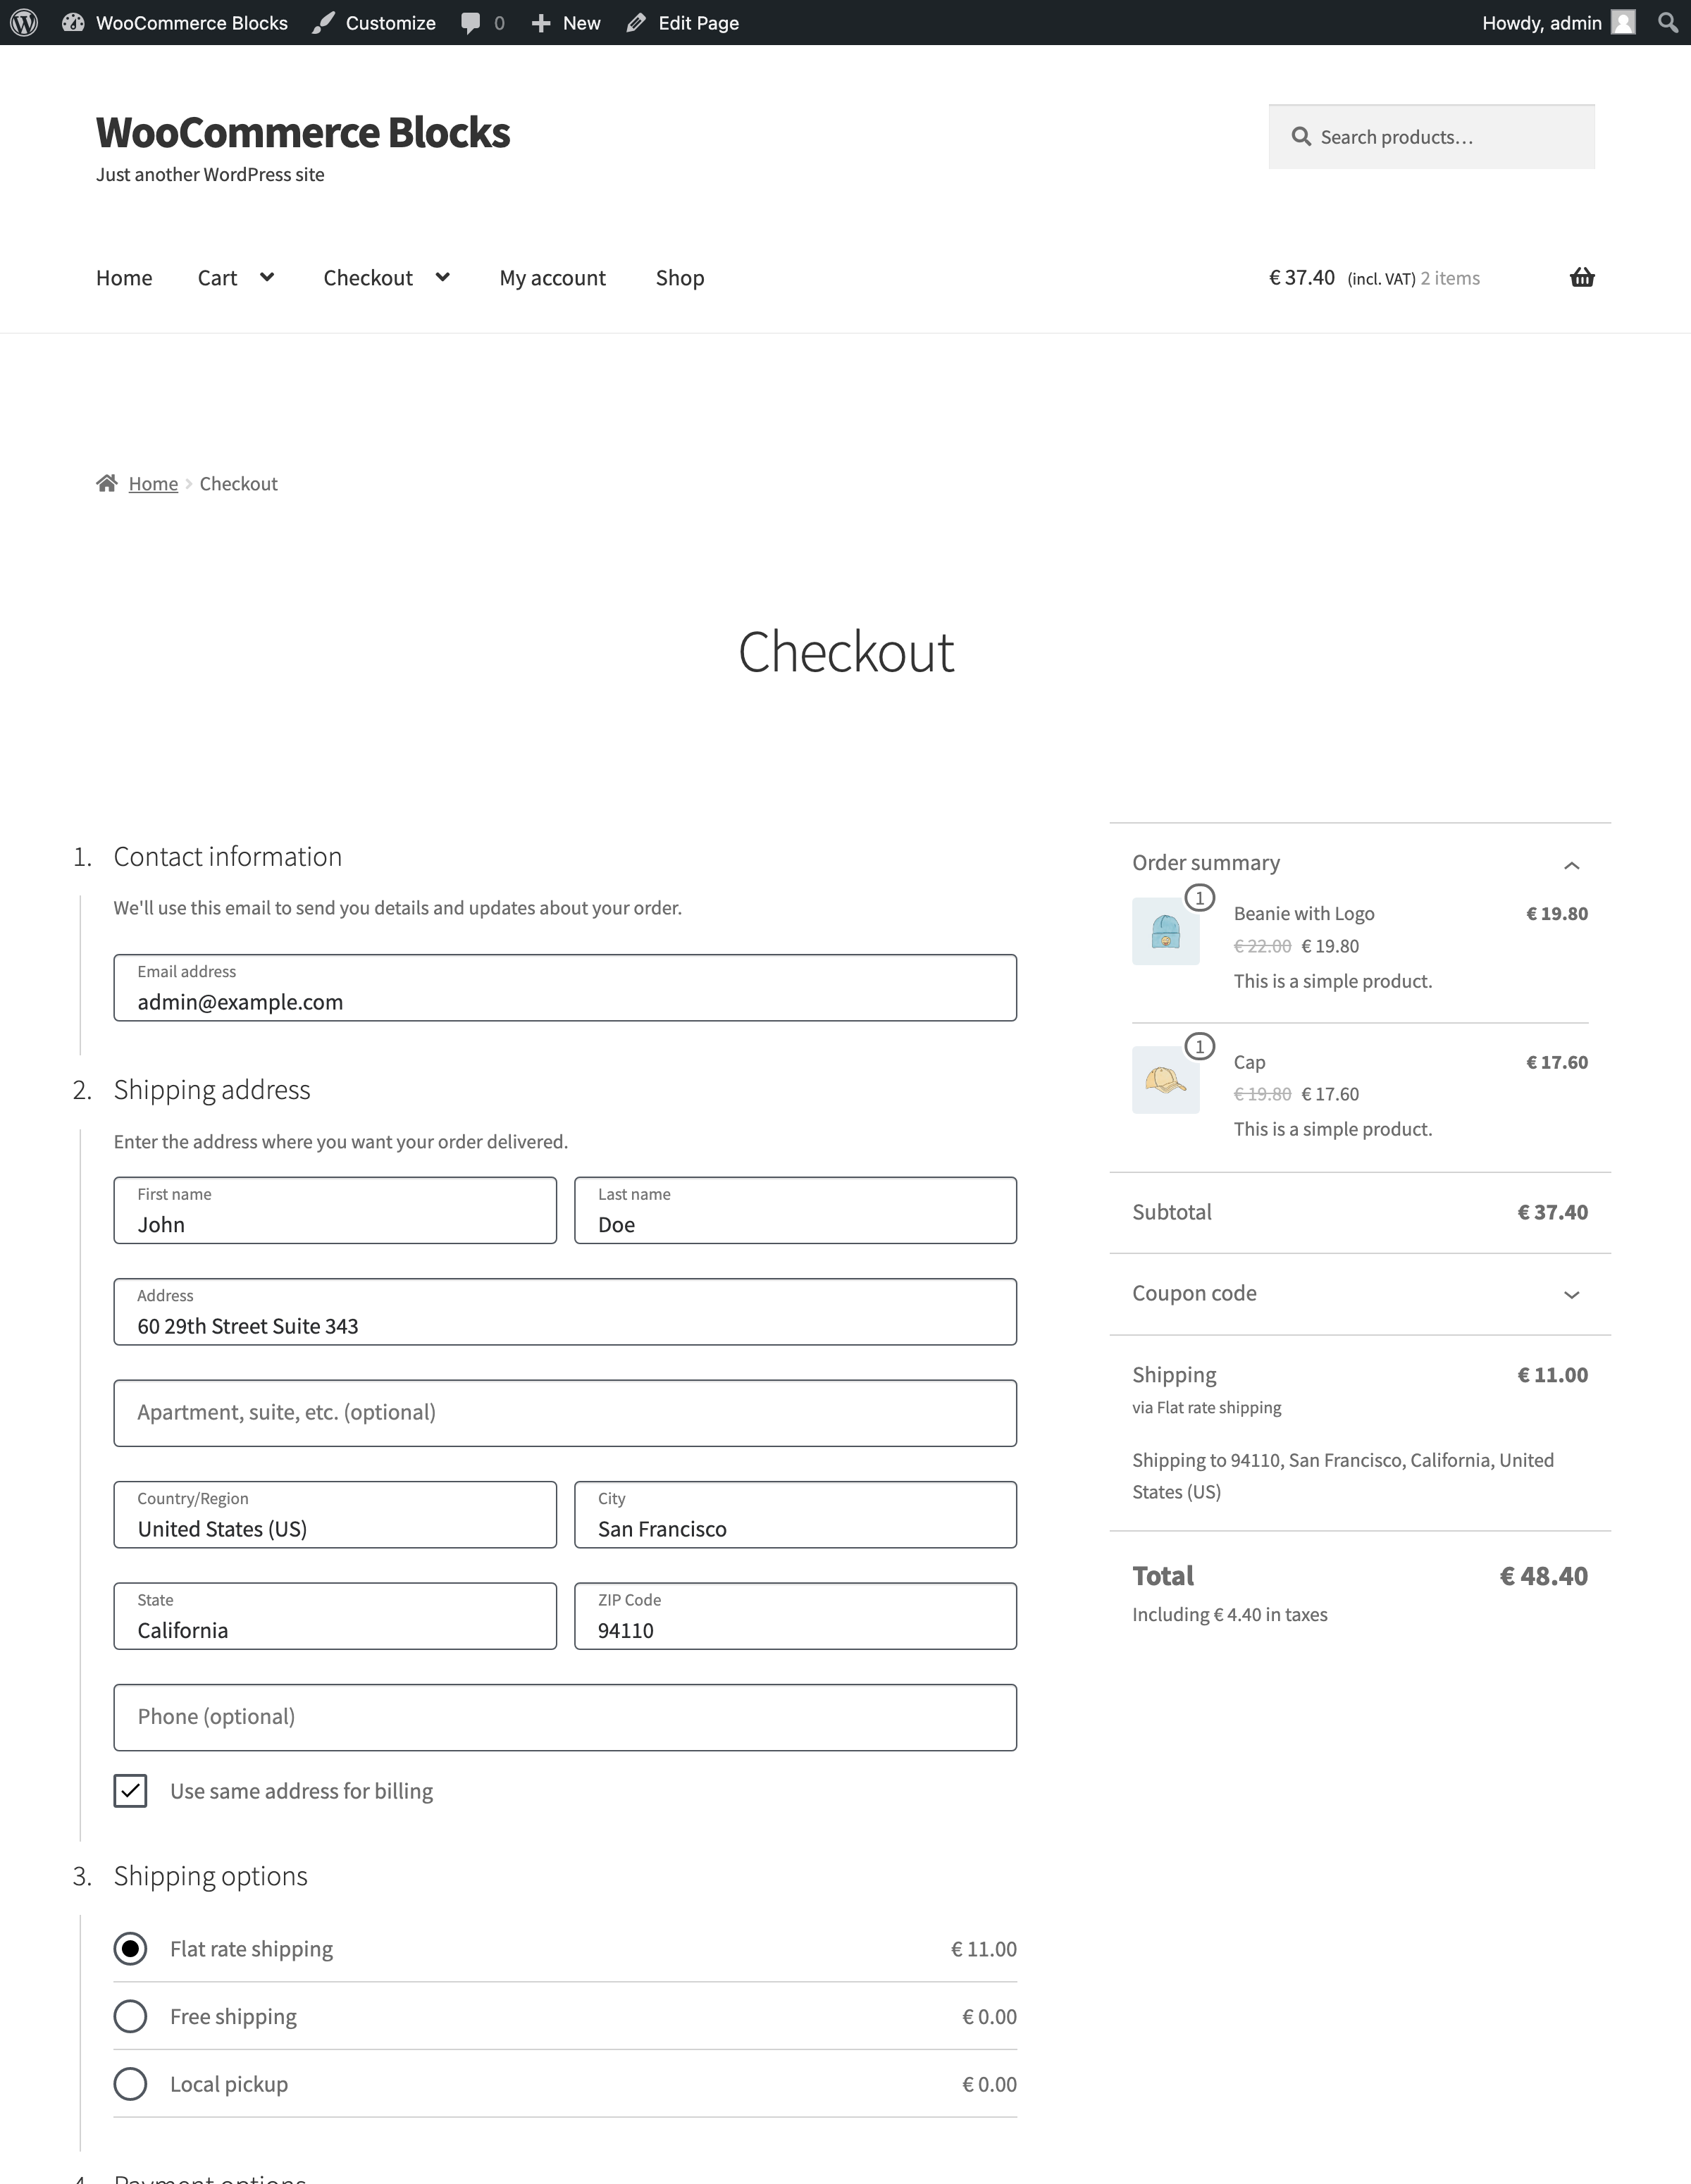Open the Country/Region dropdown
The image size is (1691, 2184).
click(335, 1514)
